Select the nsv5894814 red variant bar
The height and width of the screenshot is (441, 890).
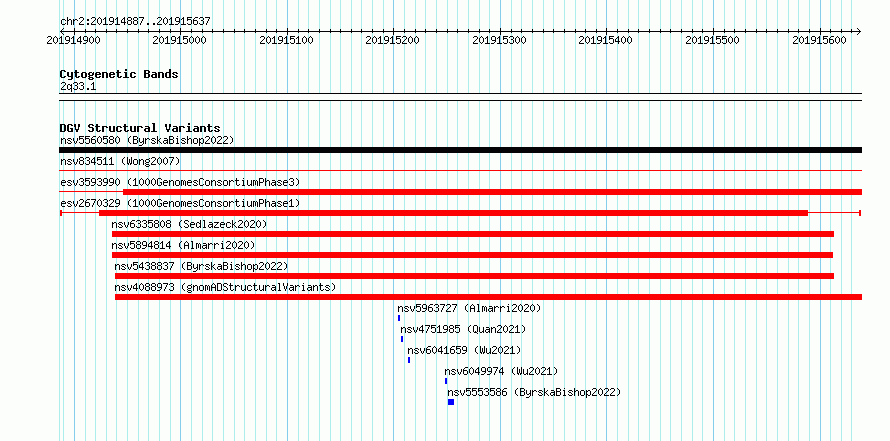[472, 255]
